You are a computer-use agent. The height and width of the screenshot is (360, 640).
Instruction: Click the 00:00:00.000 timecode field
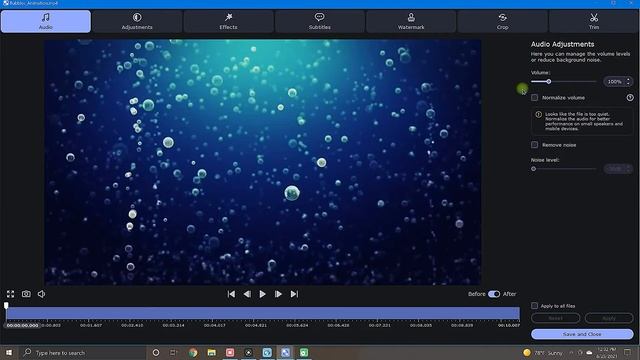tap(22, 325)
